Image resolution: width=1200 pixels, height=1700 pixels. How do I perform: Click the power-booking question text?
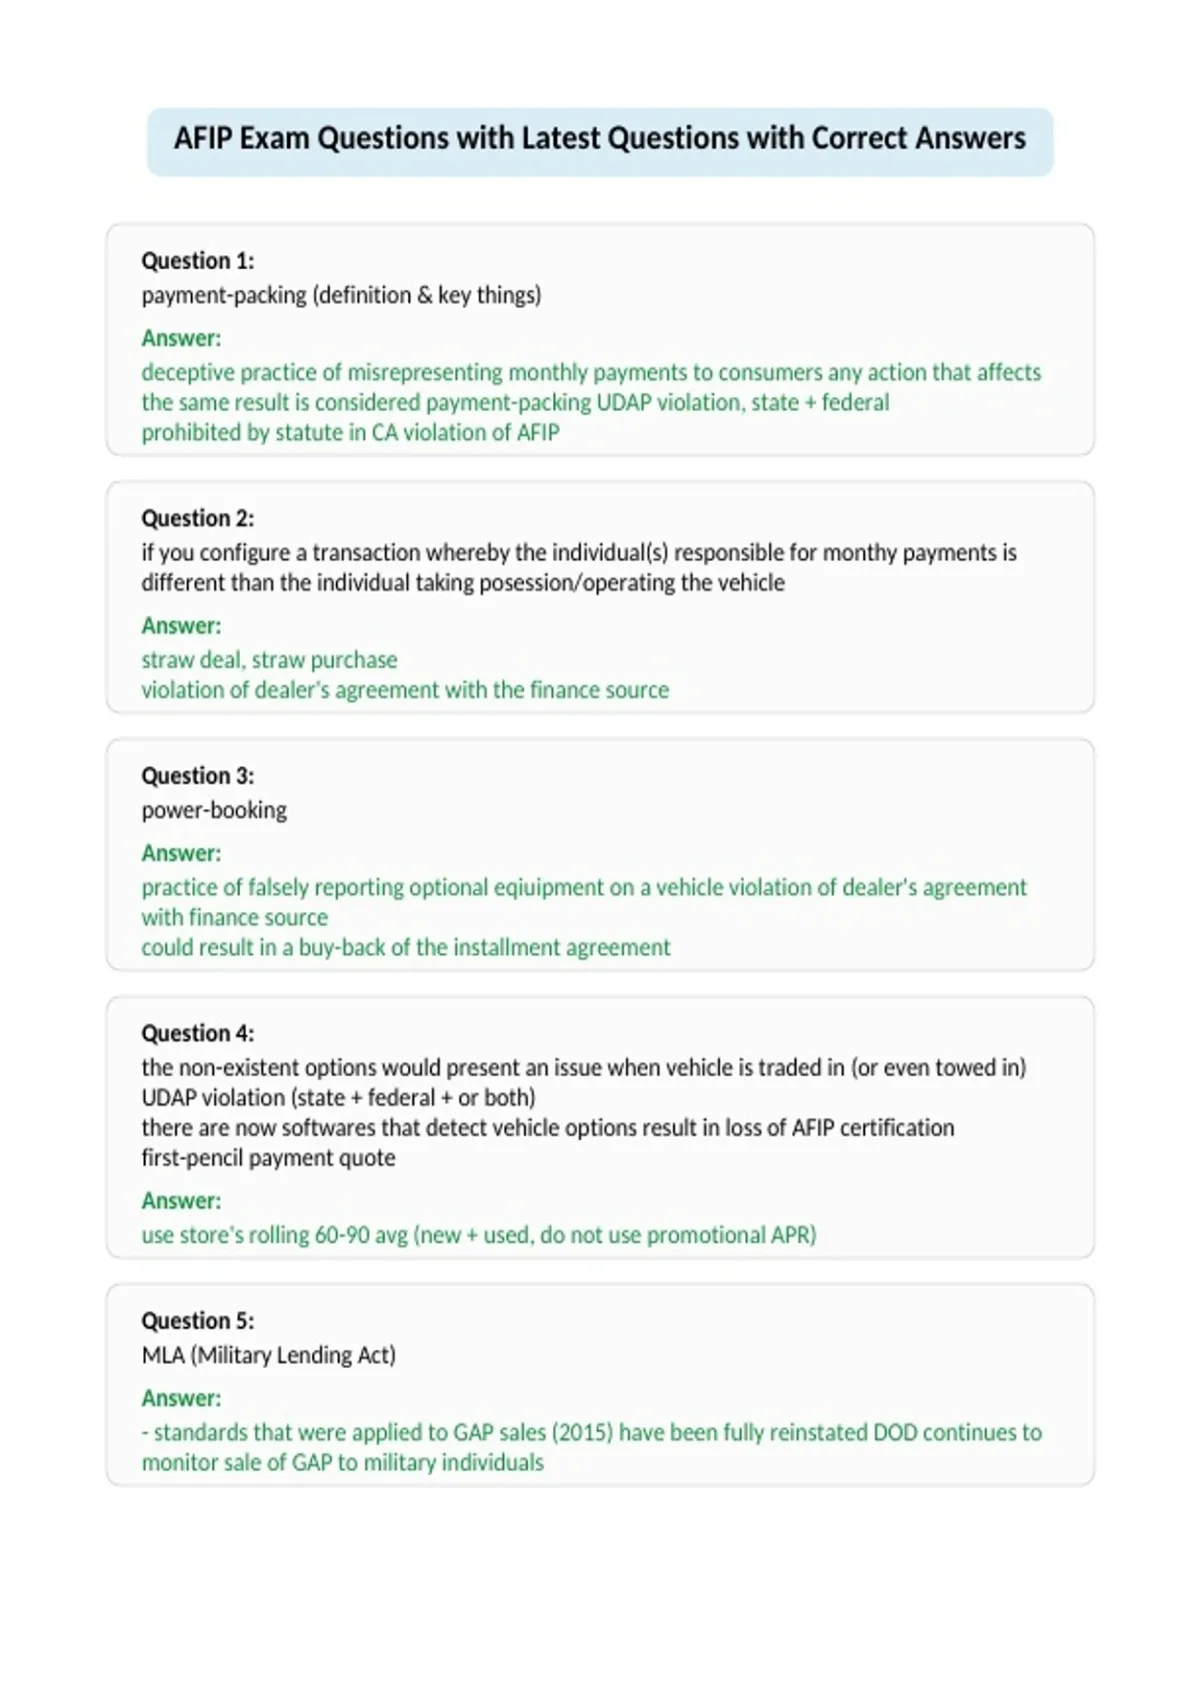(214, 811)
